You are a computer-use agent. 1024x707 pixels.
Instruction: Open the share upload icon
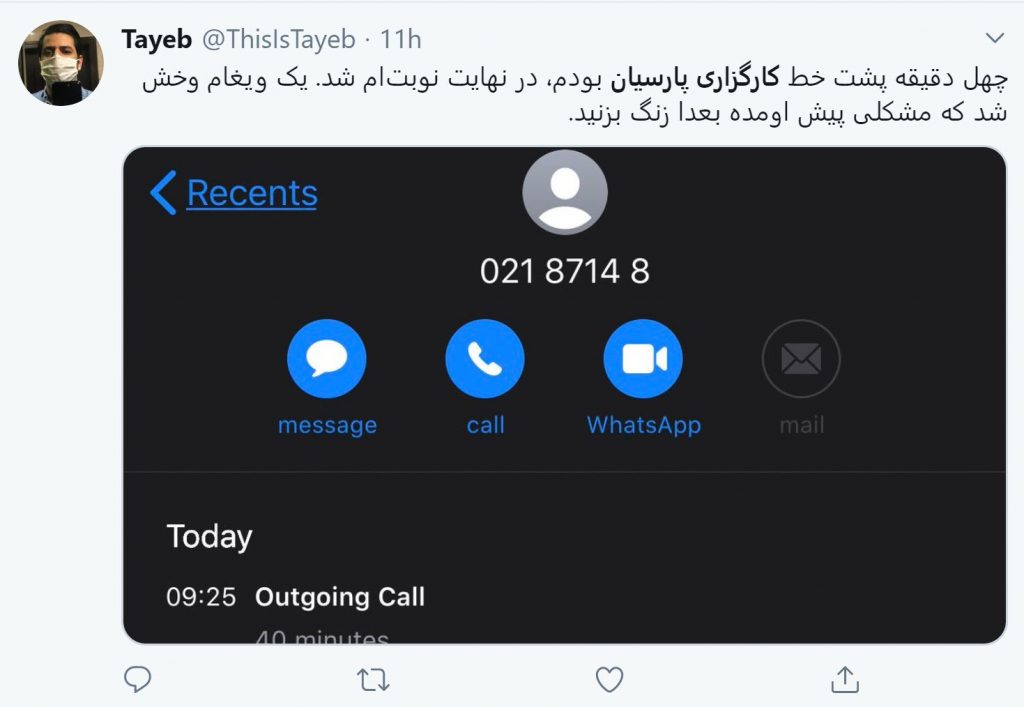(x=844, y=680)
